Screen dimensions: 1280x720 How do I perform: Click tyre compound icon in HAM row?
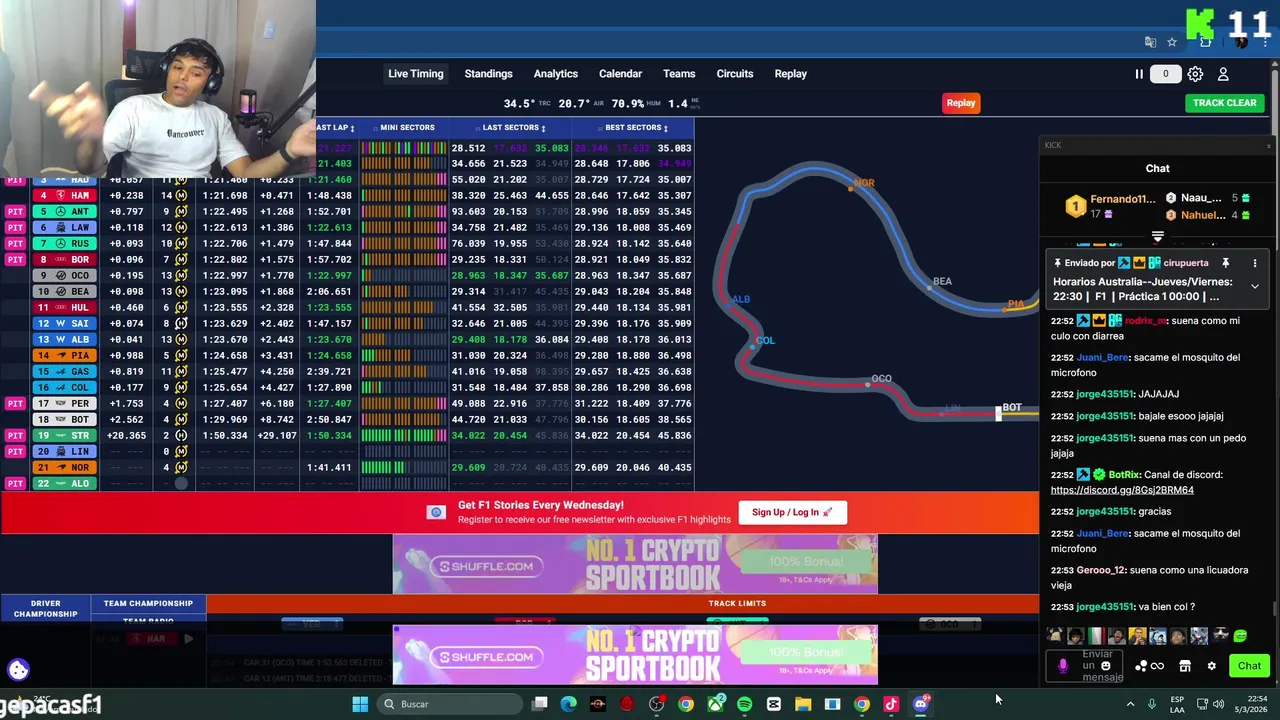(x=181, y=195)
